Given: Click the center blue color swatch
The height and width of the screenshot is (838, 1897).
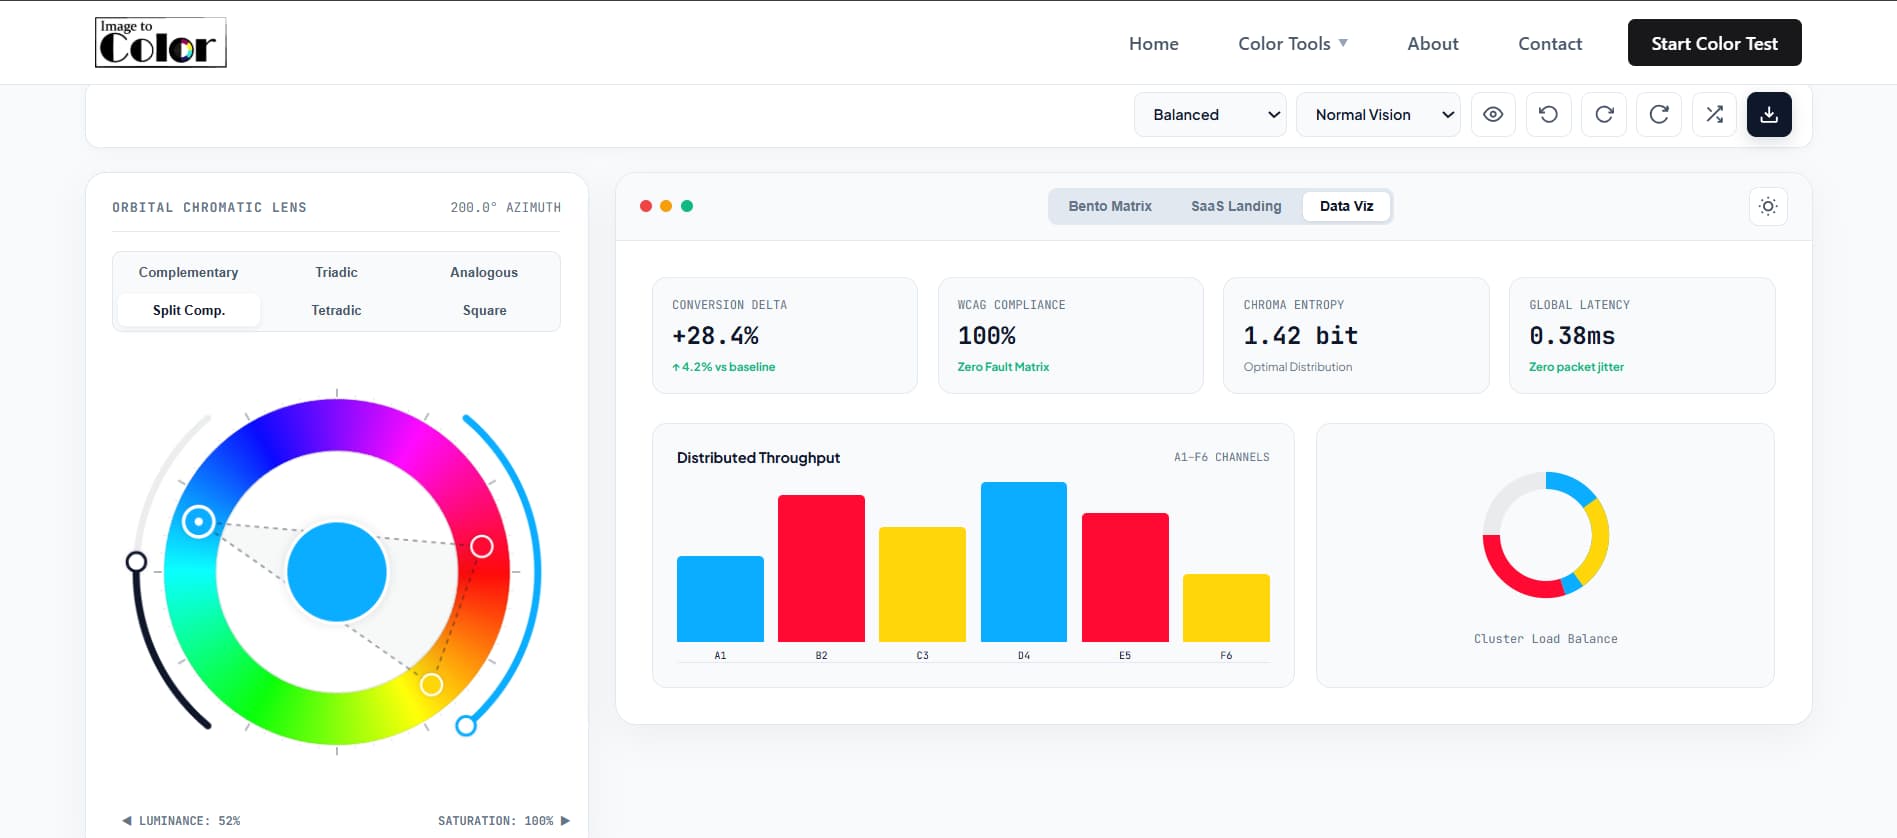Looking at the screenshot, I should tap(337, 572).
